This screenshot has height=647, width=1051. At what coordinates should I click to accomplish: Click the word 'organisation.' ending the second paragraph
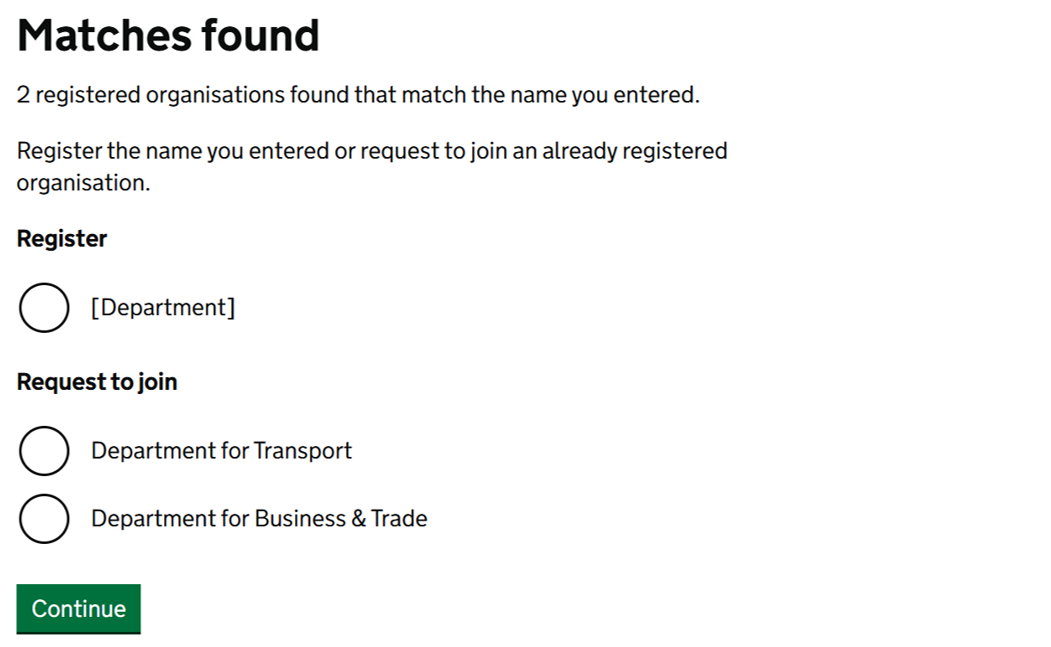83,184
